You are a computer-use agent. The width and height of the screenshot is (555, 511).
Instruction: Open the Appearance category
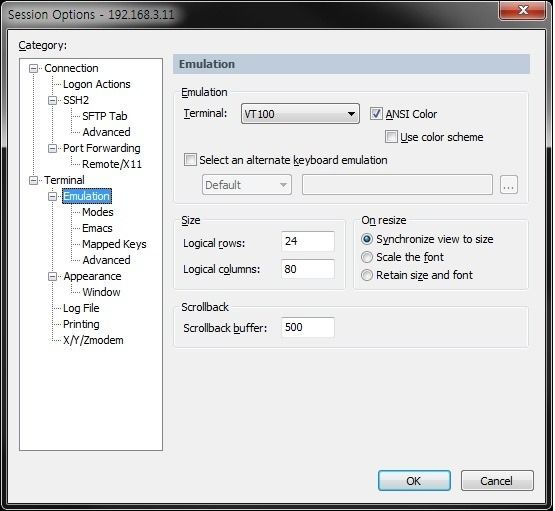pyautogui.click(x=92, y=276)
